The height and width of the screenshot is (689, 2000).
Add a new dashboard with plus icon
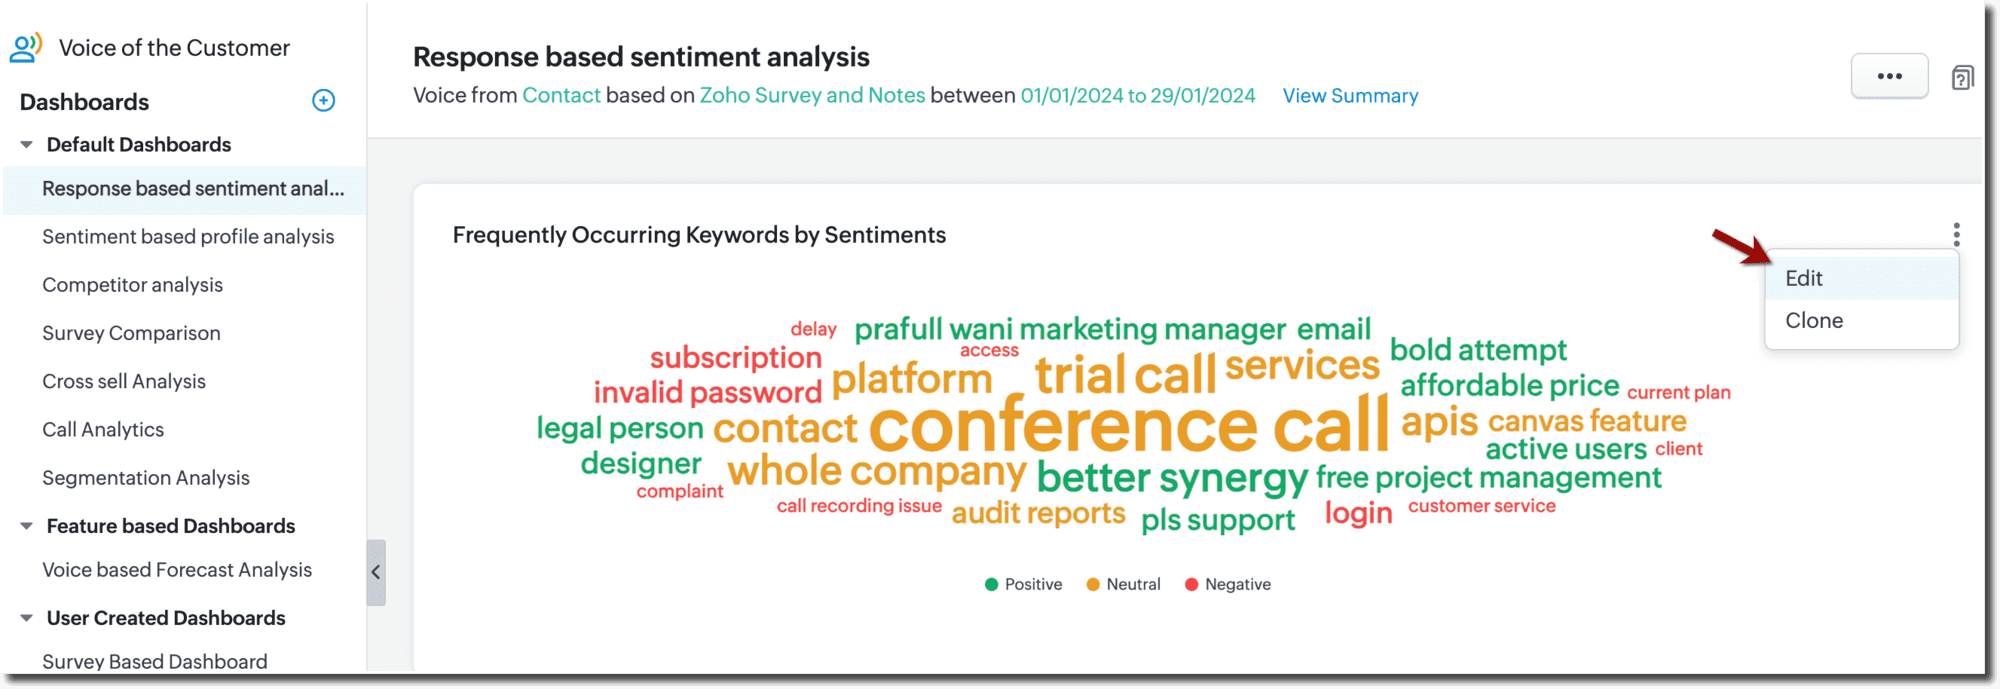323,100
